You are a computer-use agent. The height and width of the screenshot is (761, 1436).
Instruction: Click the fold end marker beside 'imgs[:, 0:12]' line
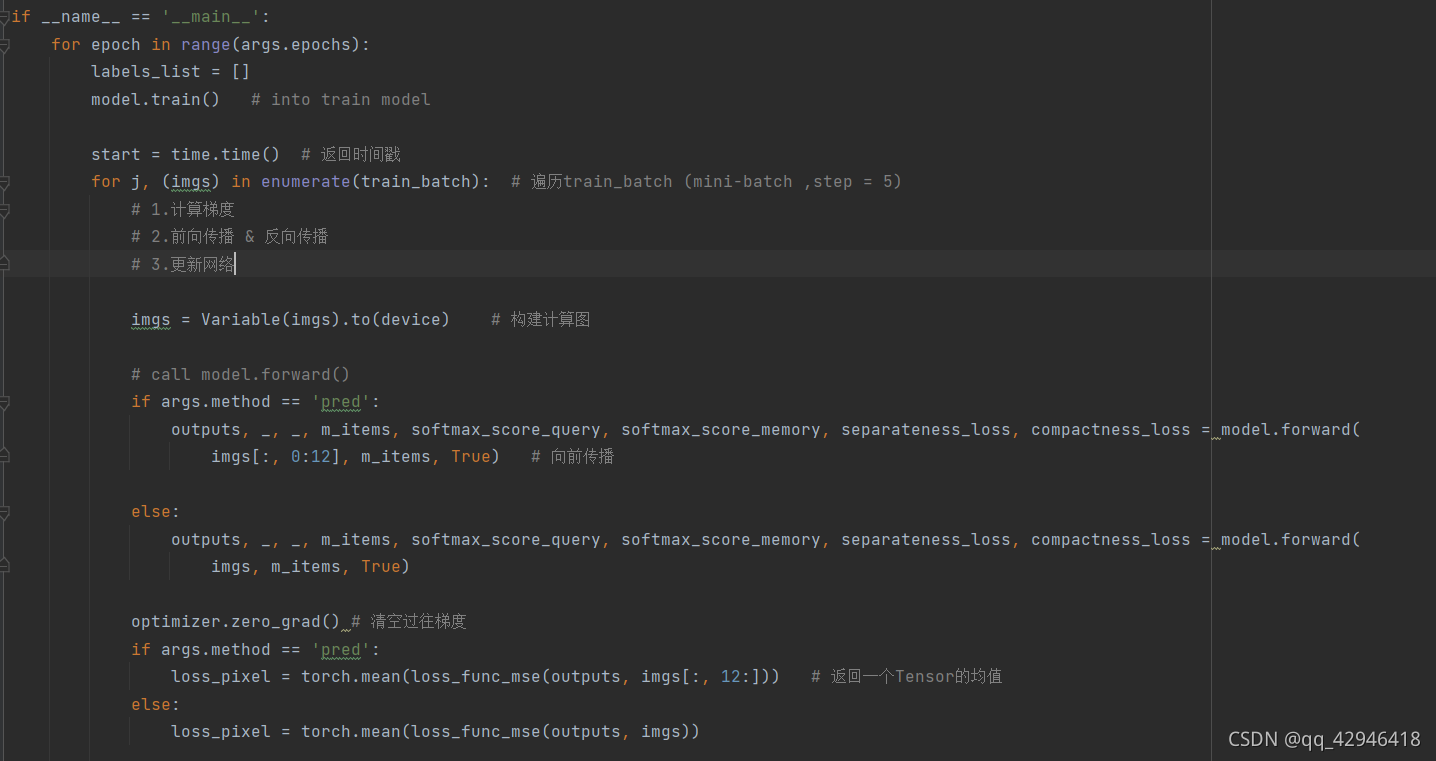[x=4, y=457]
